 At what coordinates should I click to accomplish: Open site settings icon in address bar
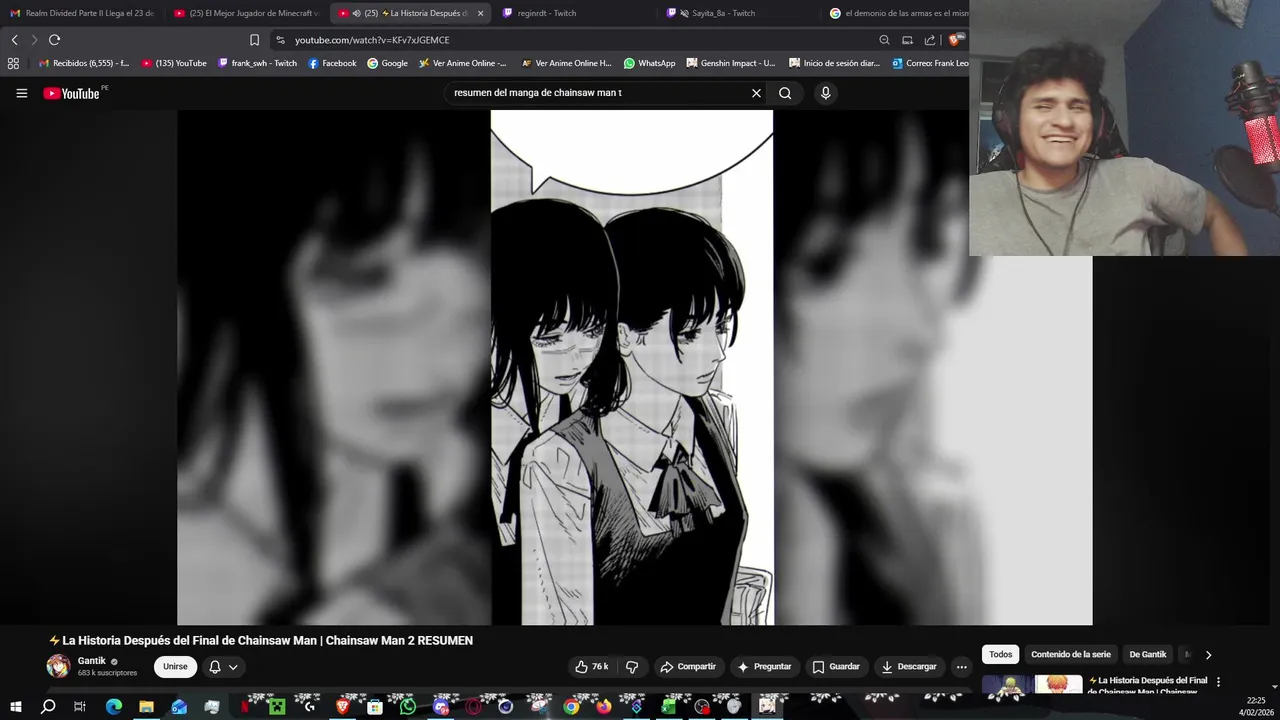280,40
